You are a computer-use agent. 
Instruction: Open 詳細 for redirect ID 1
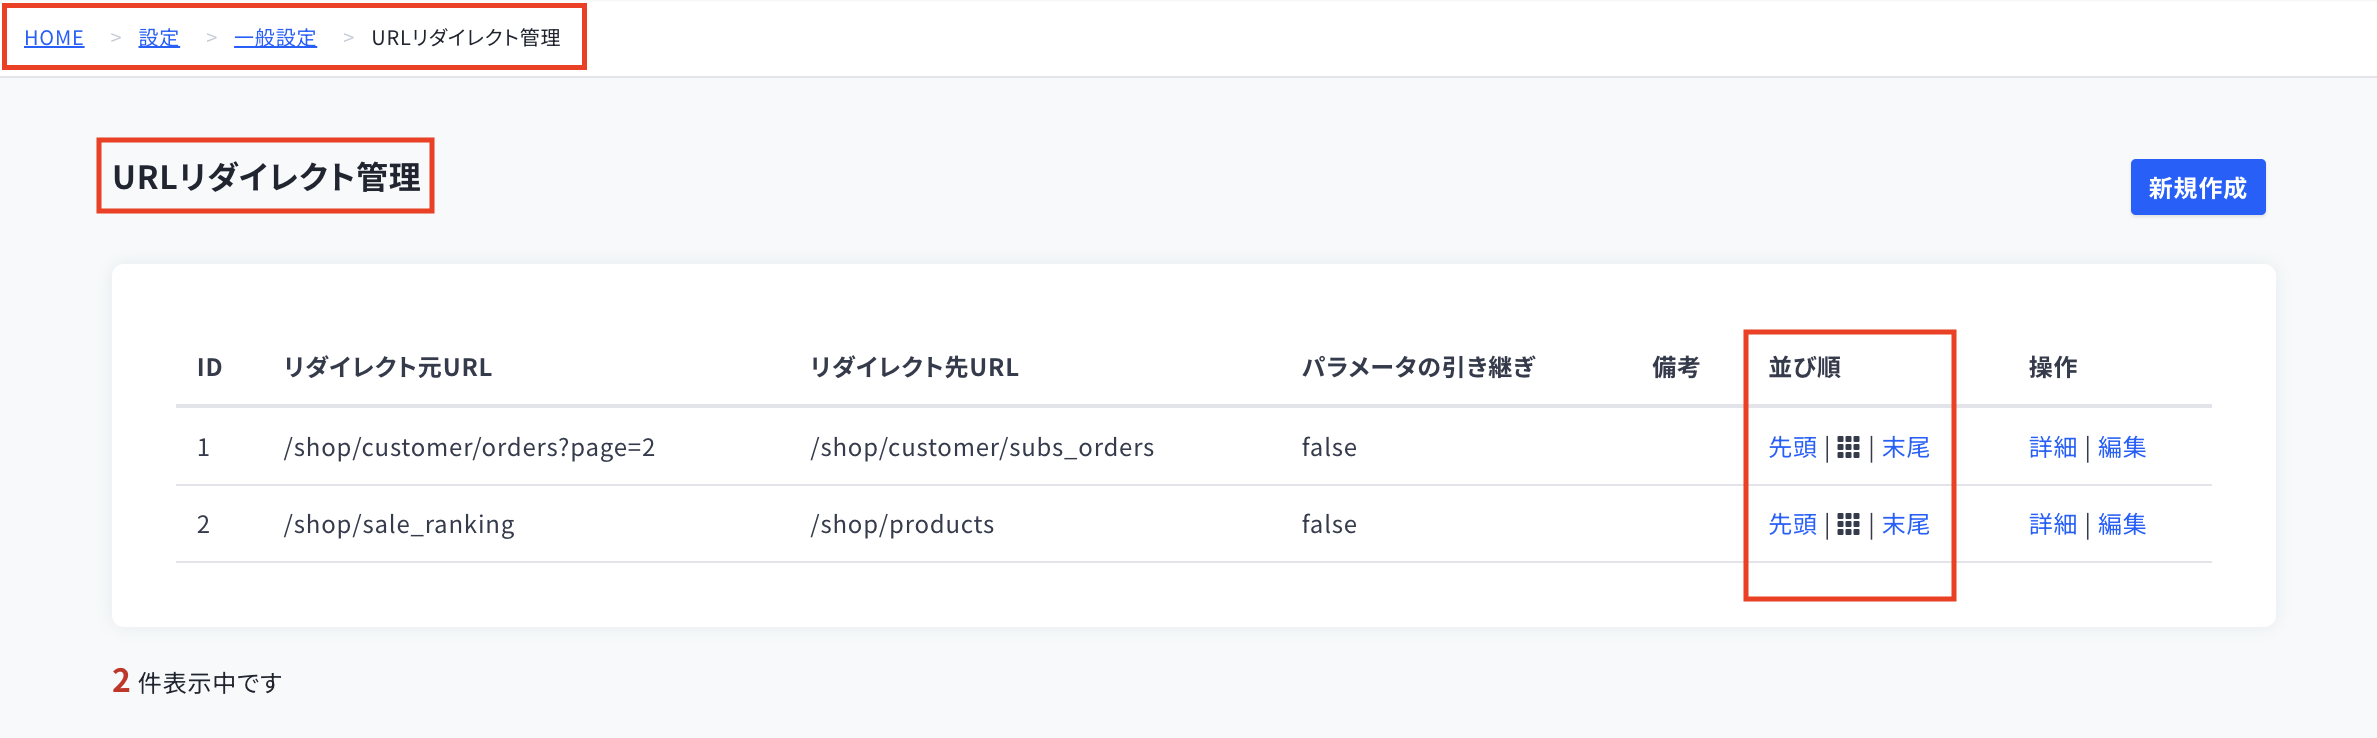click(x=2053, y=447)
